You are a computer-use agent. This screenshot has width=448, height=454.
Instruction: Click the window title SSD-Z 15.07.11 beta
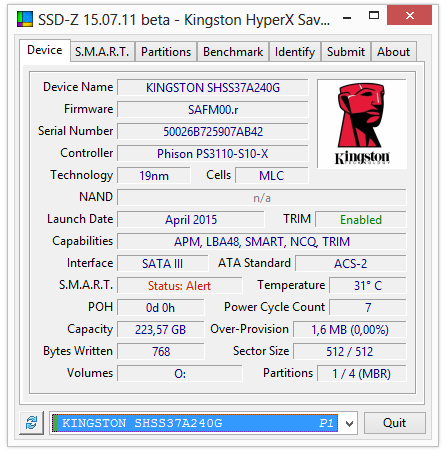[104, 20]
